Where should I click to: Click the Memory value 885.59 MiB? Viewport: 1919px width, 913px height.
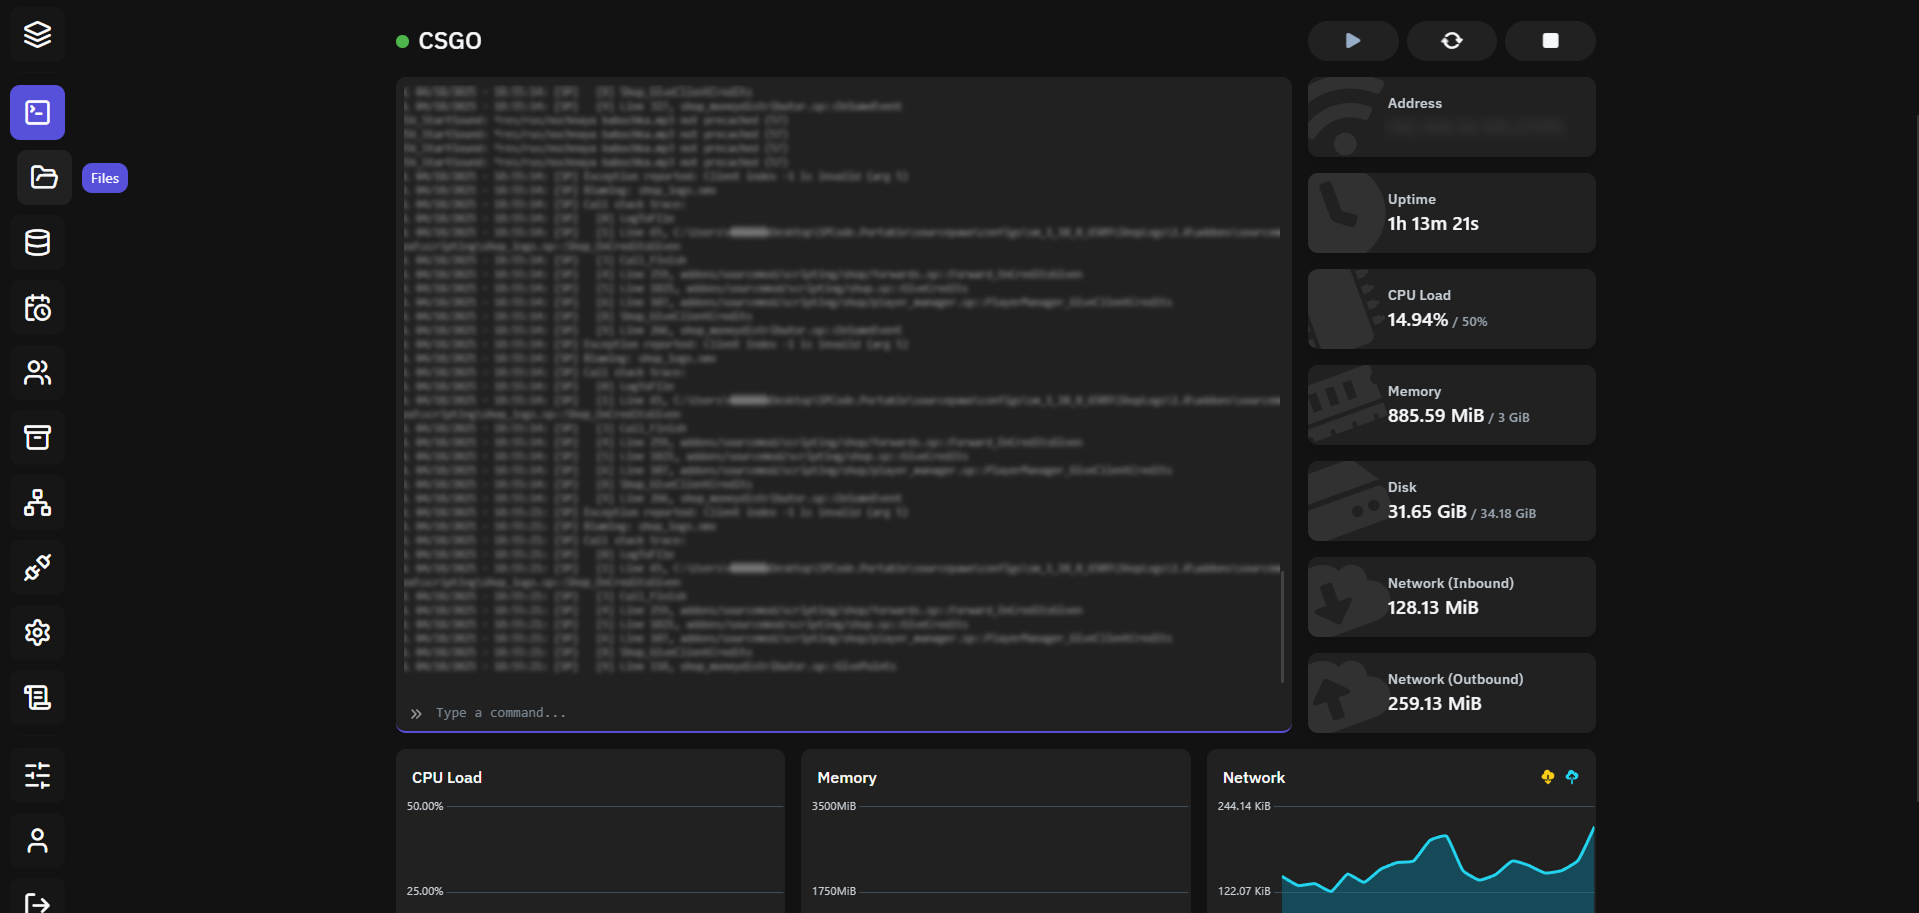[1436, 416]
